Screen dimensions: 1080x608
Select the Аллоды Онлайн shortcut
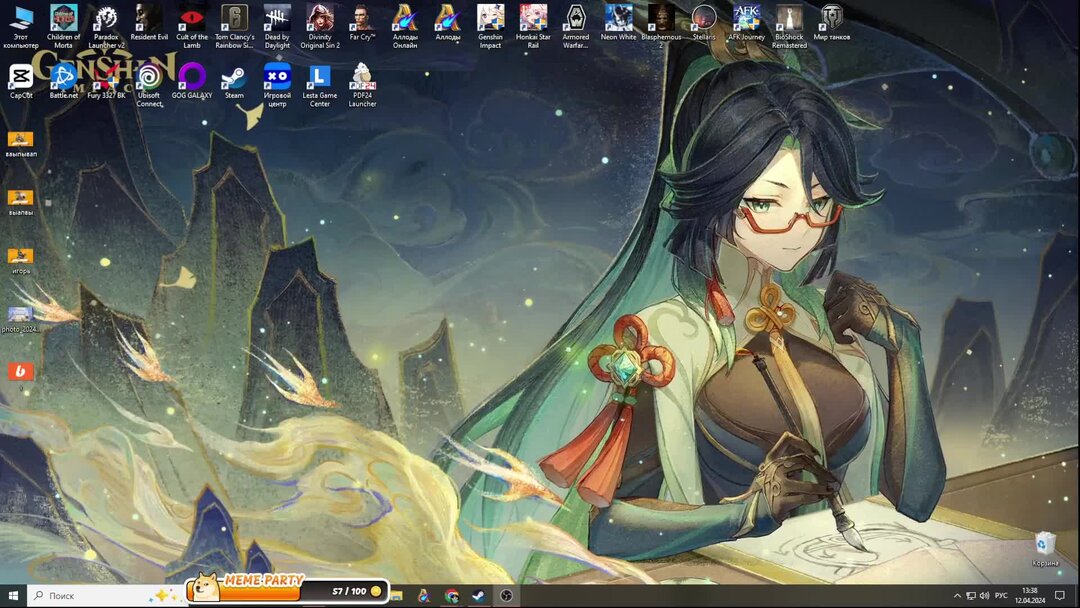pos(405,26)
